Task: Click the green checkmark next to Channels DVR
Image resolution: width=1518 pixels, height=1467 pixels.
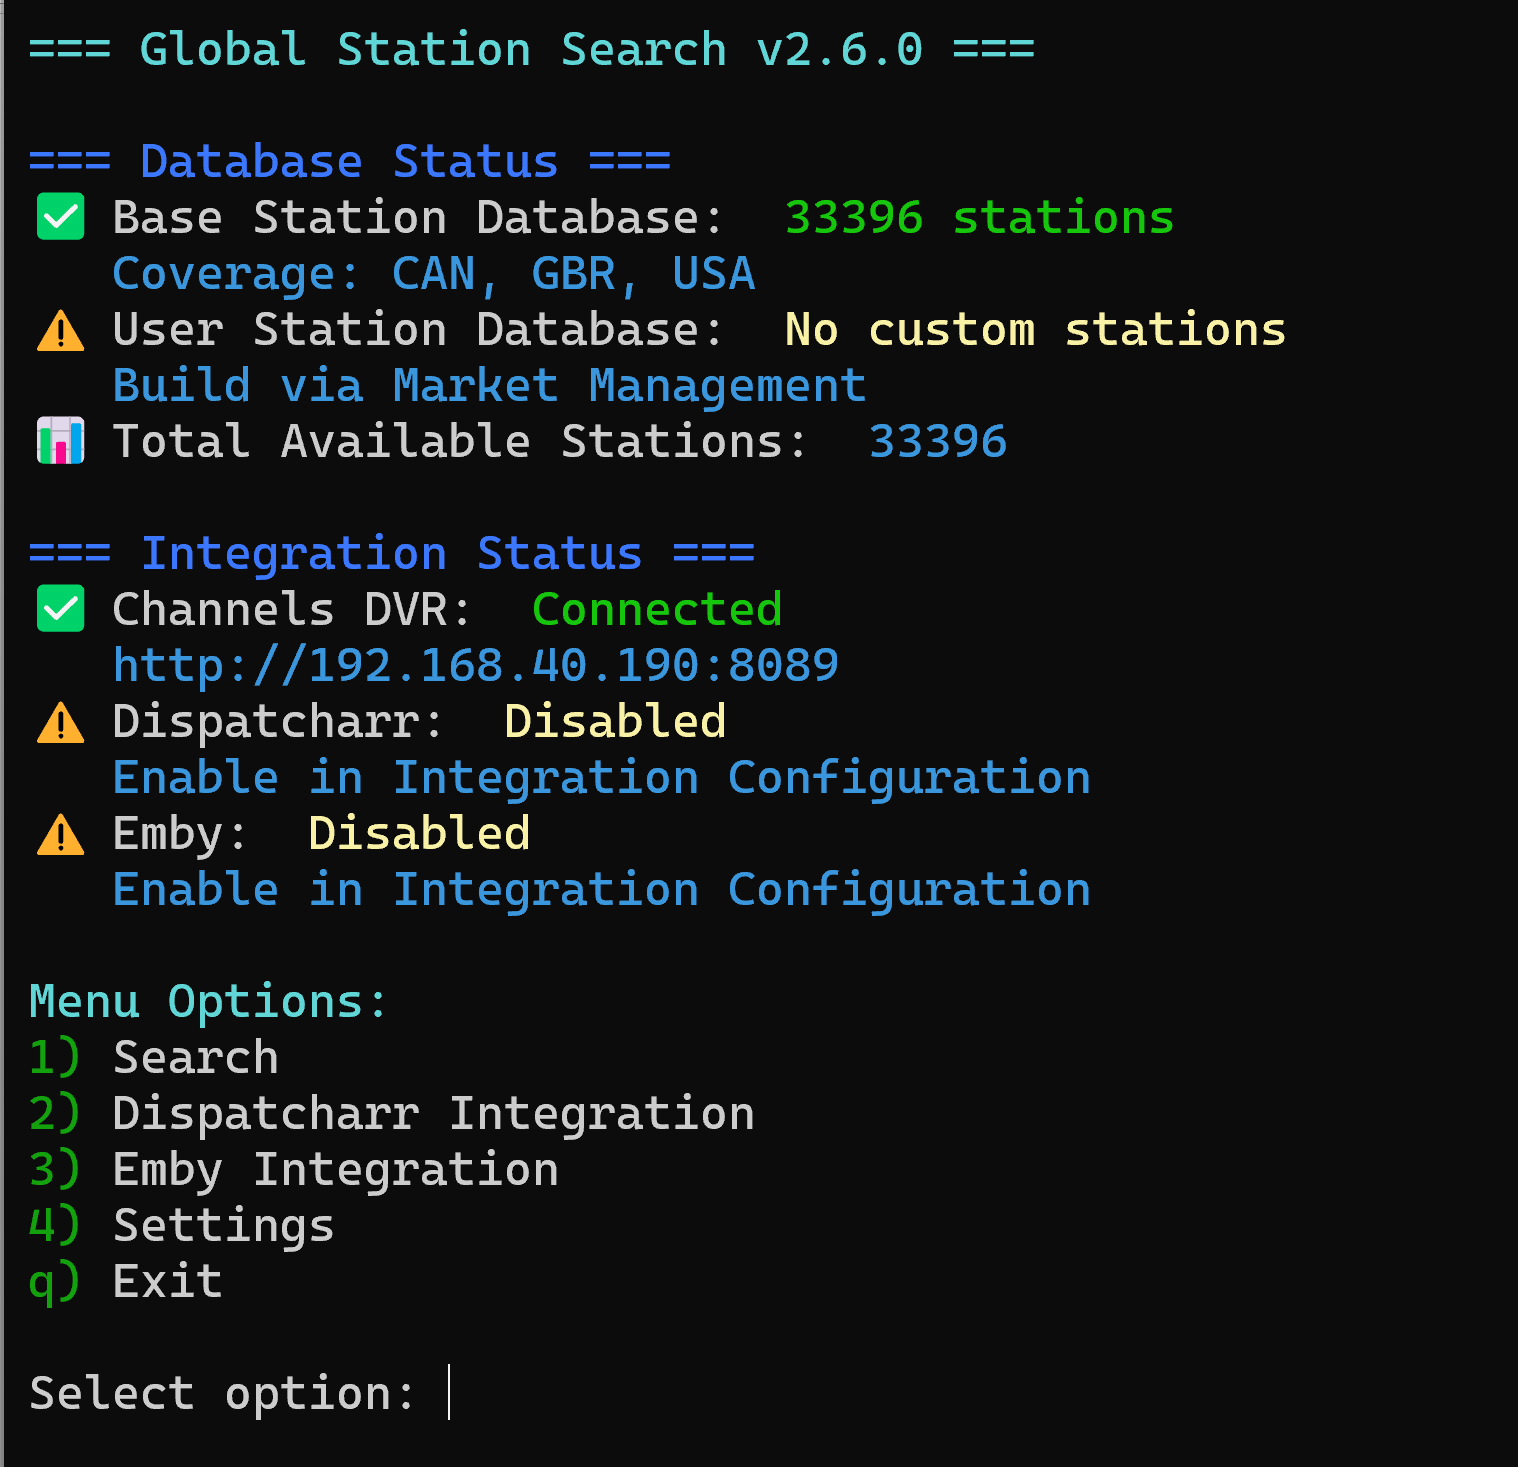Action: click(60, 610)
